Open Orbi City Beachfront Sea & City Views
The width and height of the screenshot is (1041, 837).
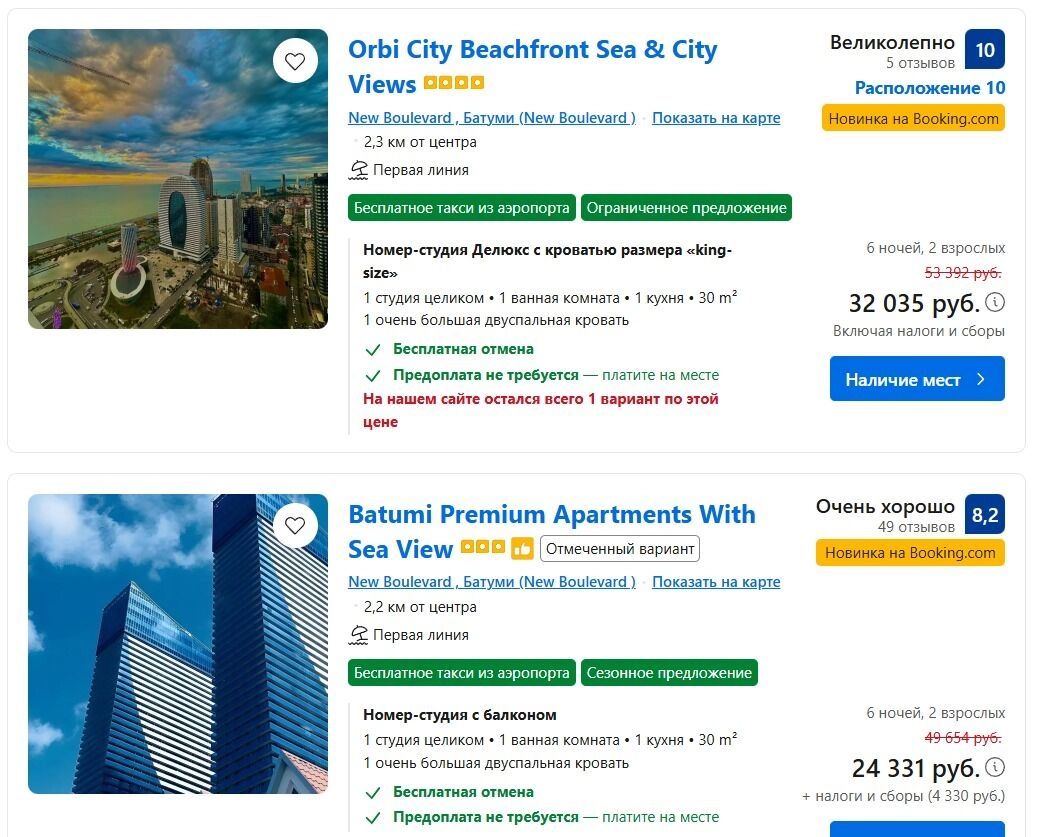point(532,50)
